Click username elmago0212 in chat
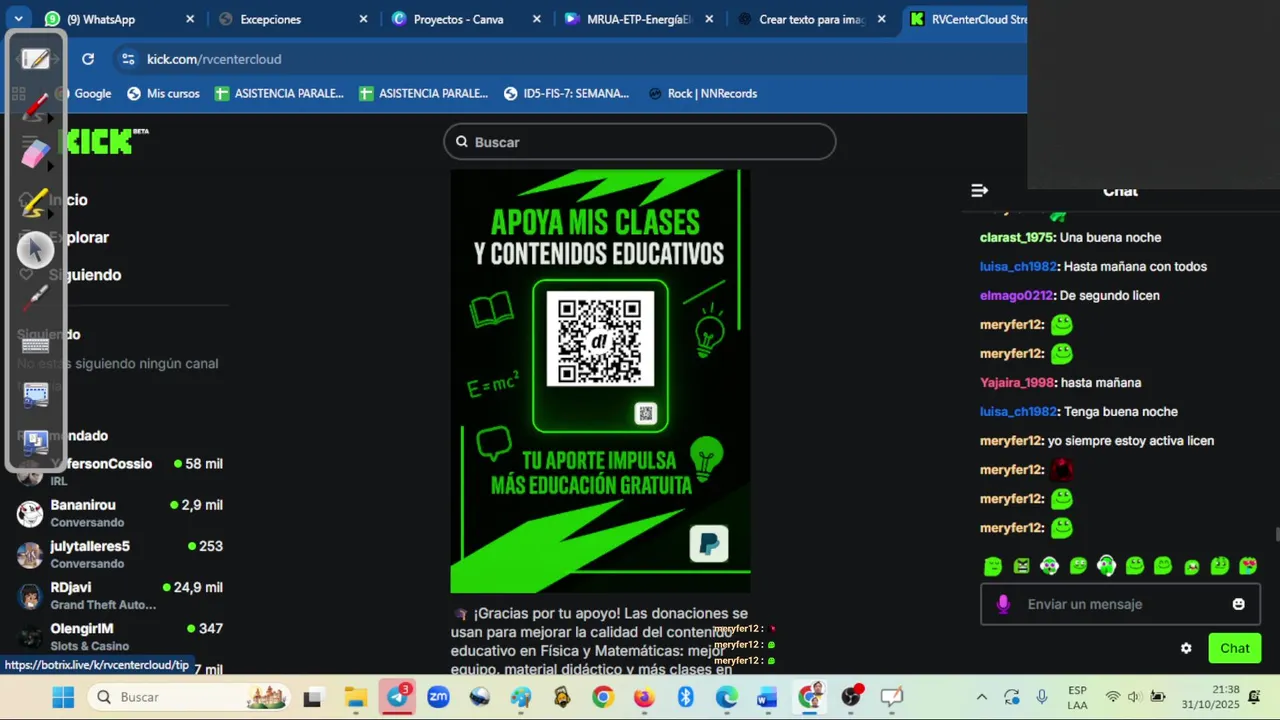1280x720 pixels. coord(1017,296)
